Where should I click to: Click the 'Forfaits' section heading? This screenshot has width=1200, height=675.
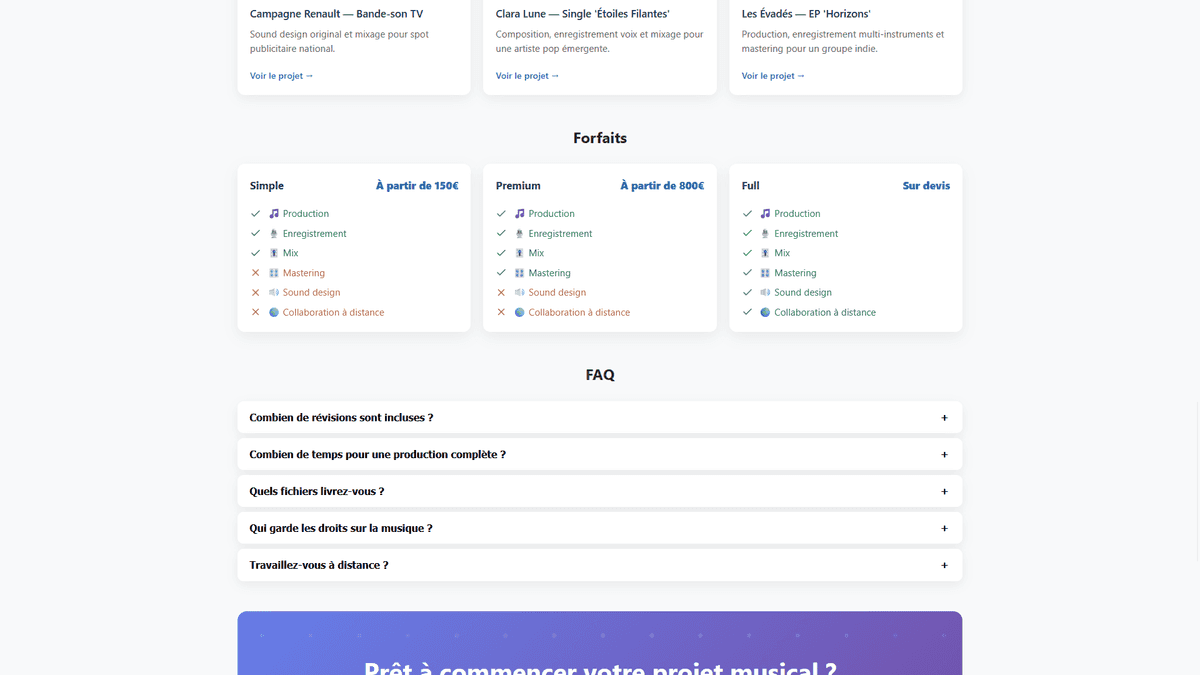click(x=600, y=138)
